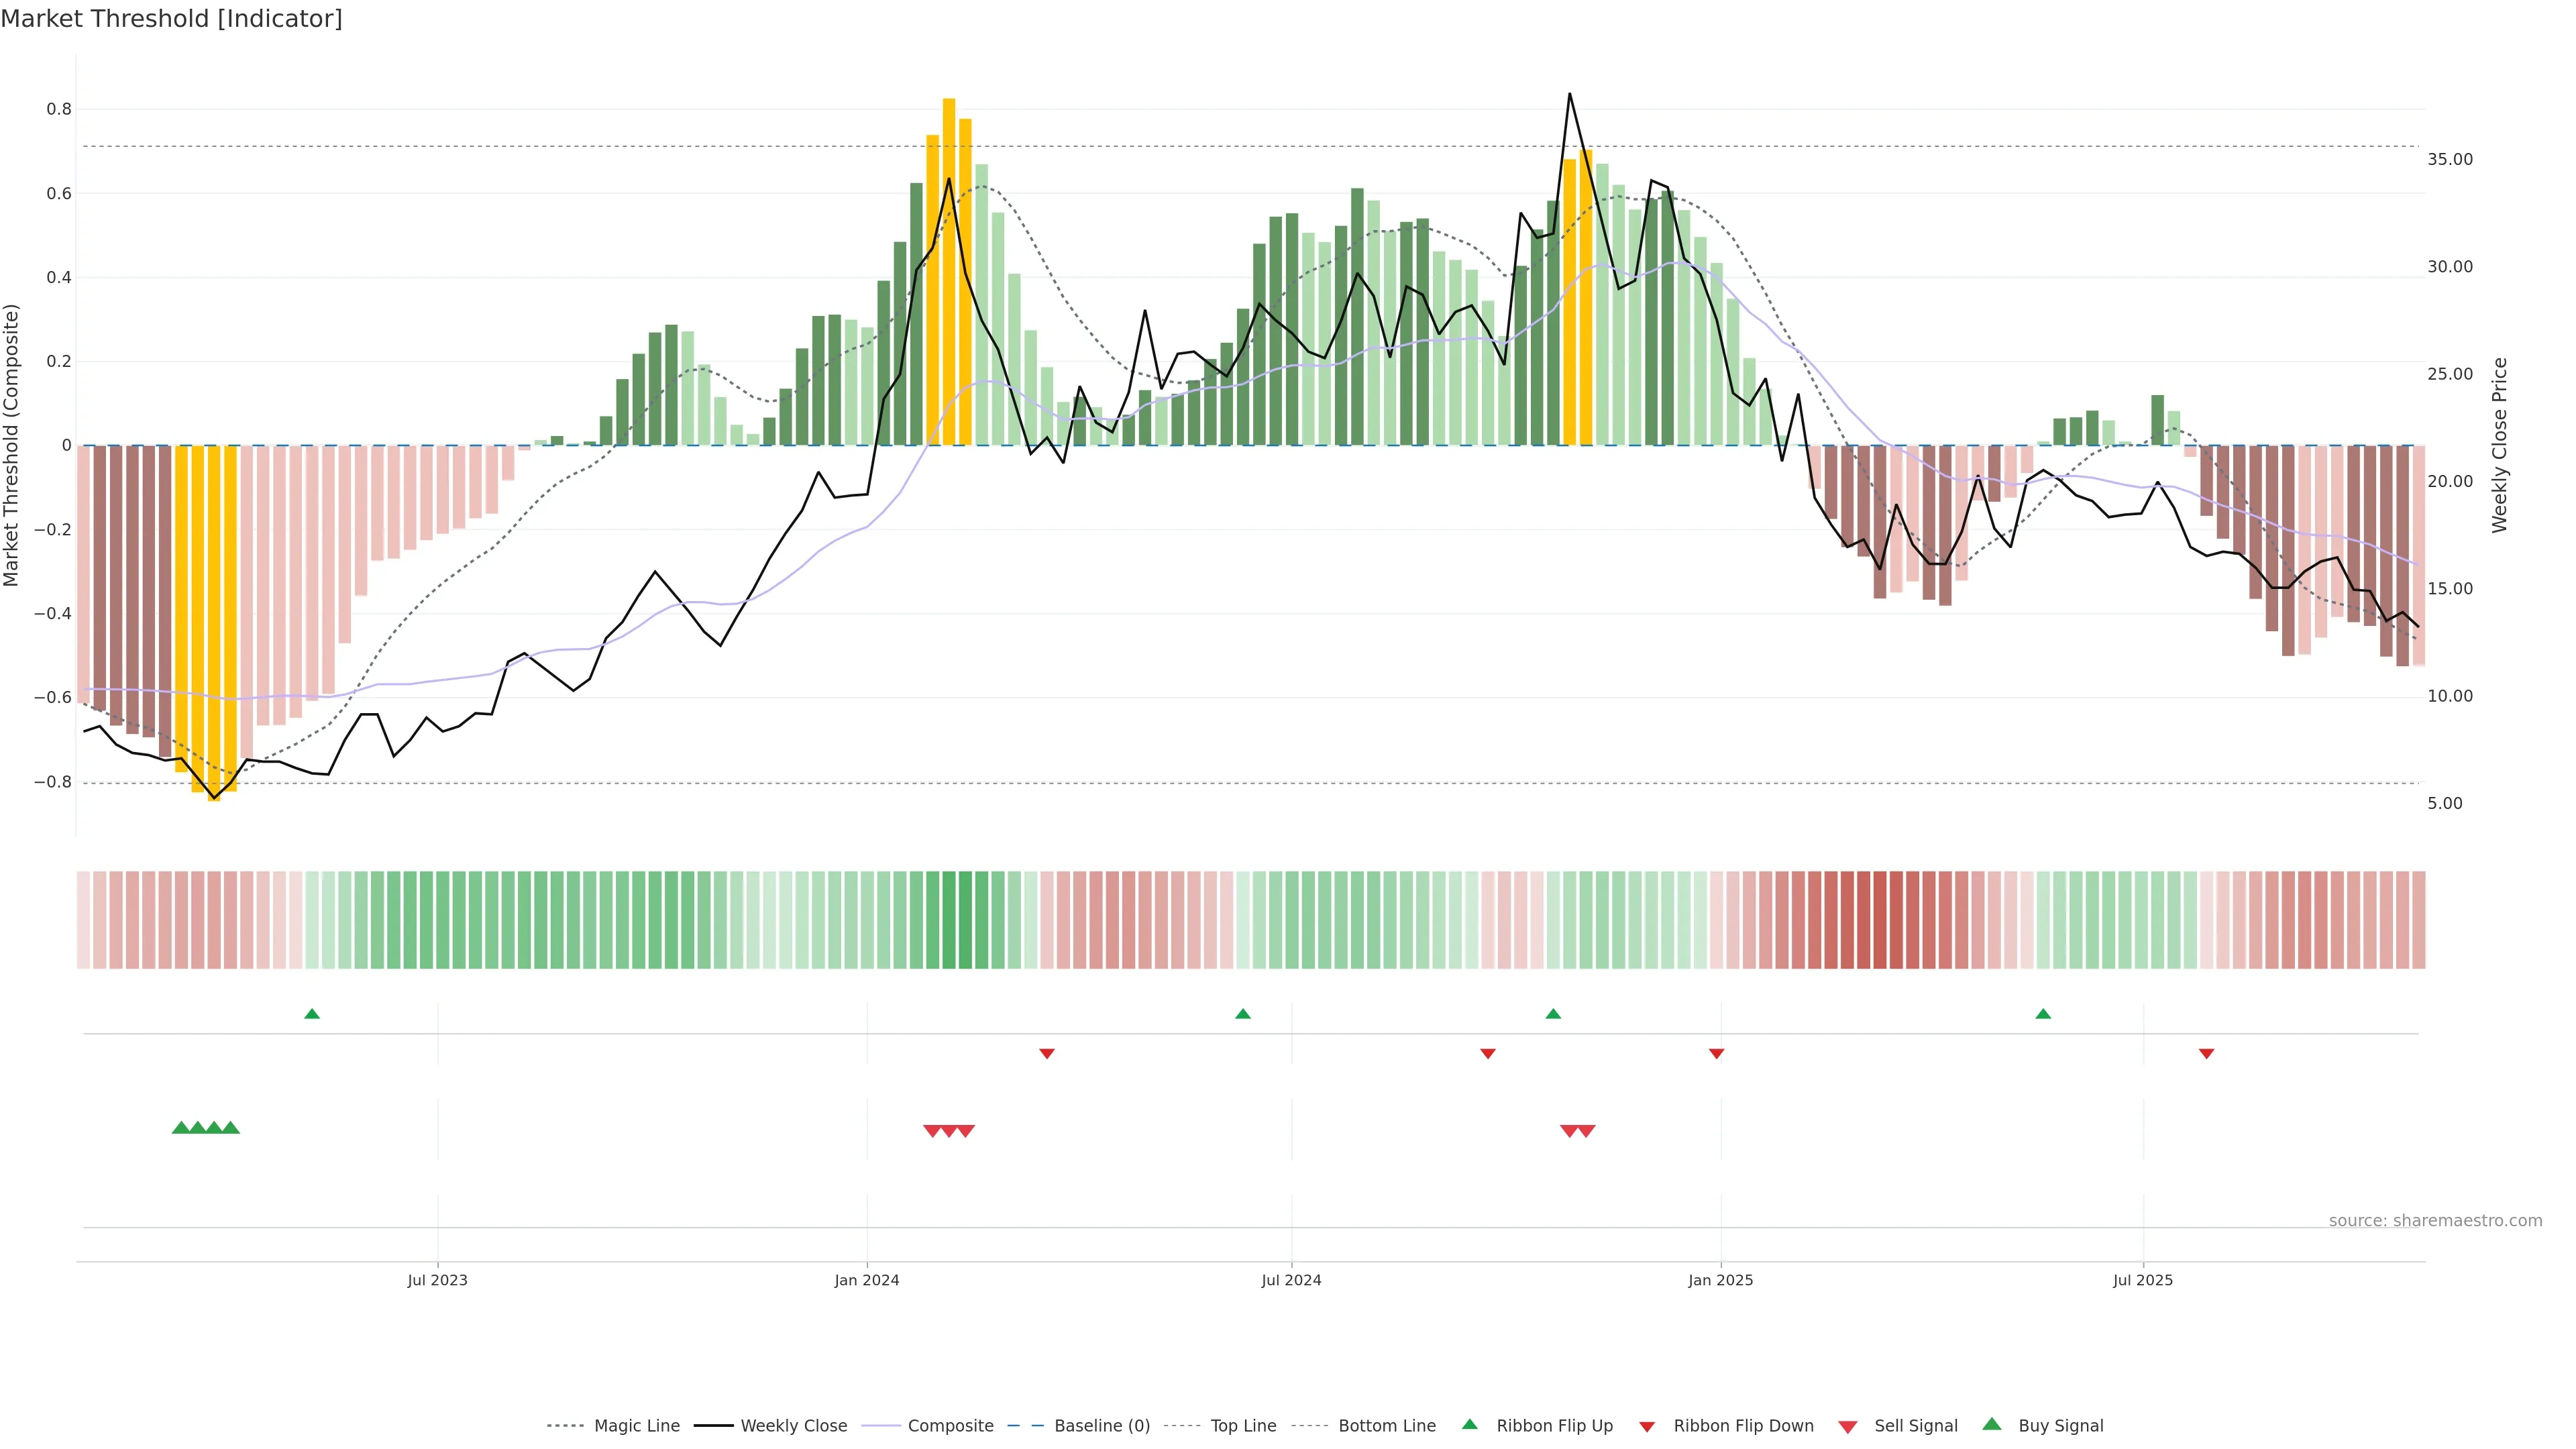Click the source: sharemaestro.com text
The width and height of the screenshot is (2576, 1449).
2435,1221
